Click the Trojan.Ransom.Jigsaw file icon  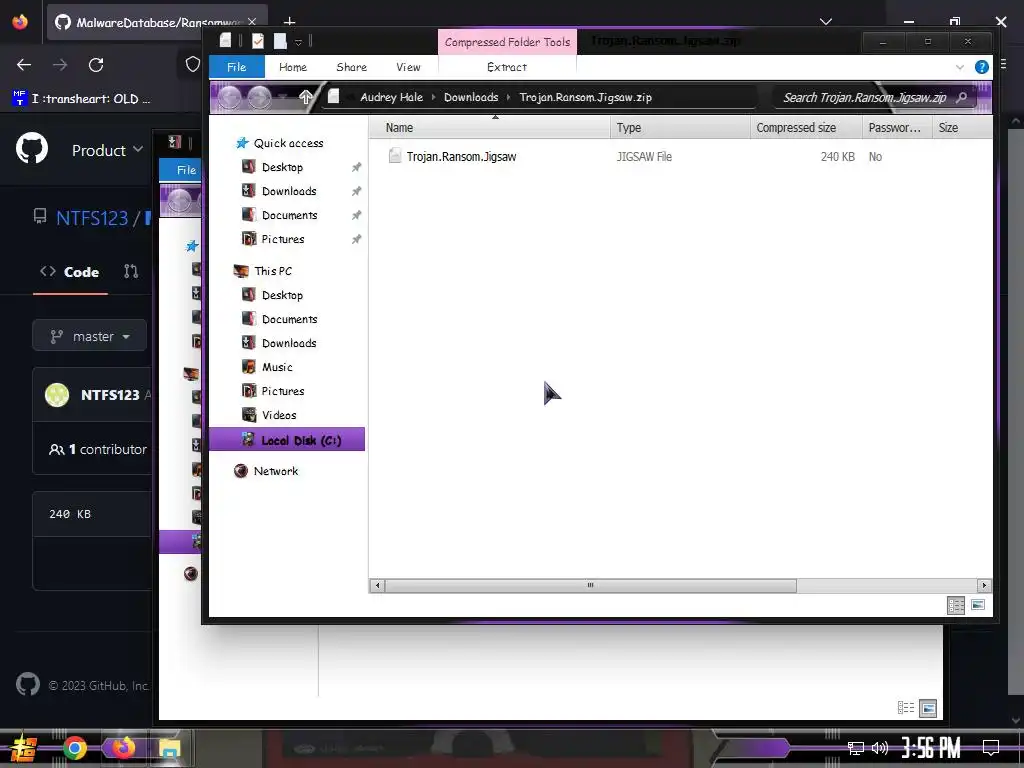tap(394, 156)
